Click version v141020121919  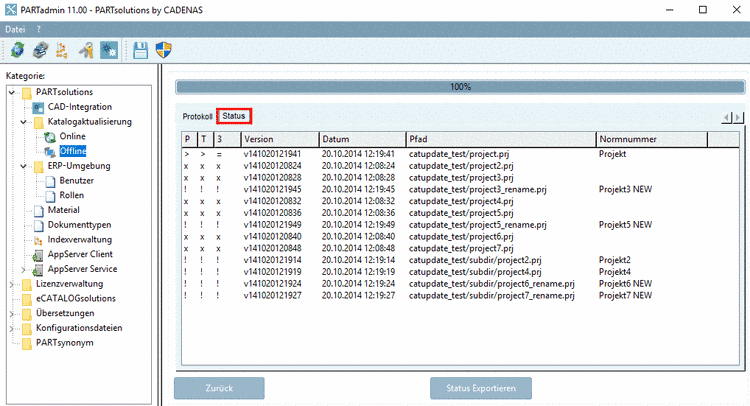point(272,272)
